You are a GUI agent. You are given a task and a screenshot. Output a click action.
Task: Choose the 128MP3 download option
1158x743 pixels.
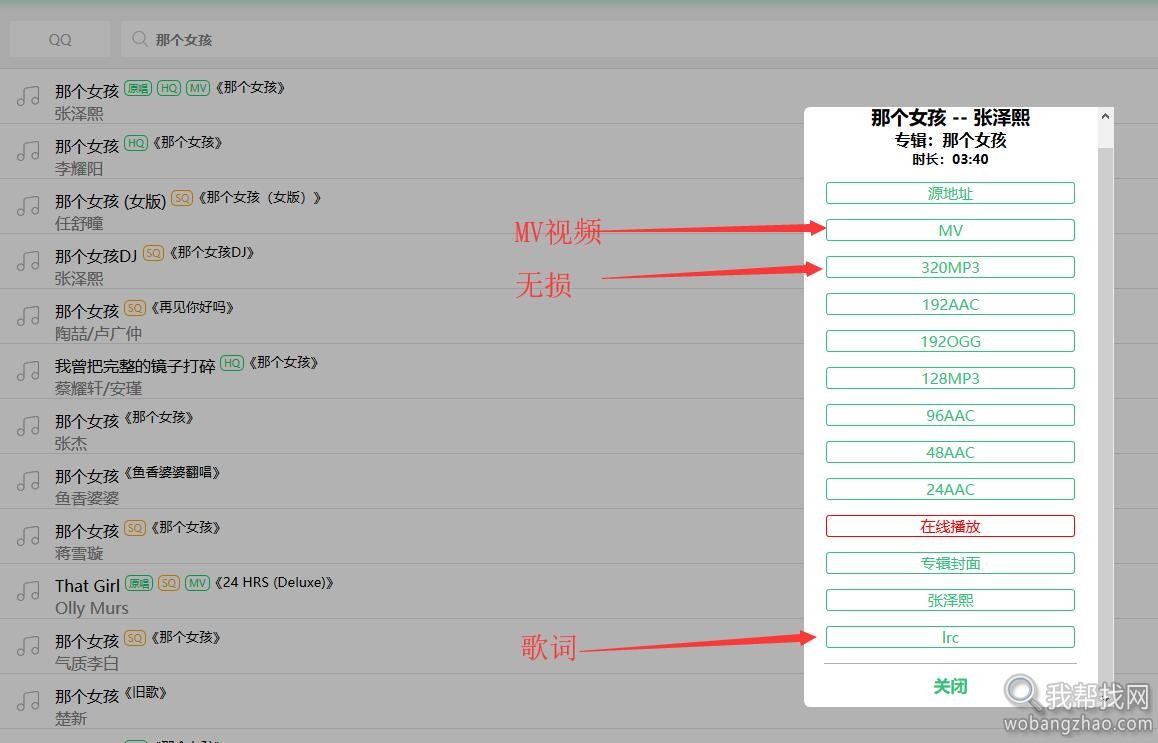coord(950,378)
